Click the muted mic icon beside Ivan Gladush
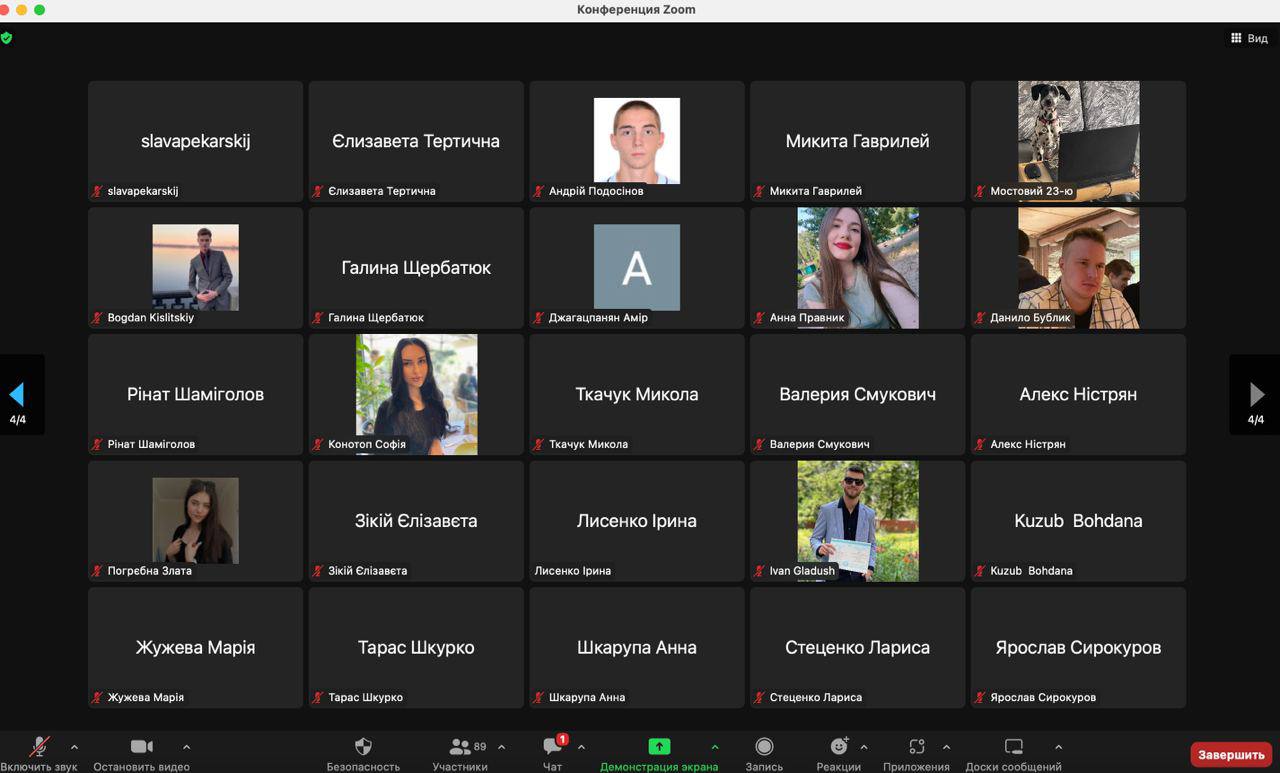Viewport: 1280px width, 773px height. [x=760, y=571]
